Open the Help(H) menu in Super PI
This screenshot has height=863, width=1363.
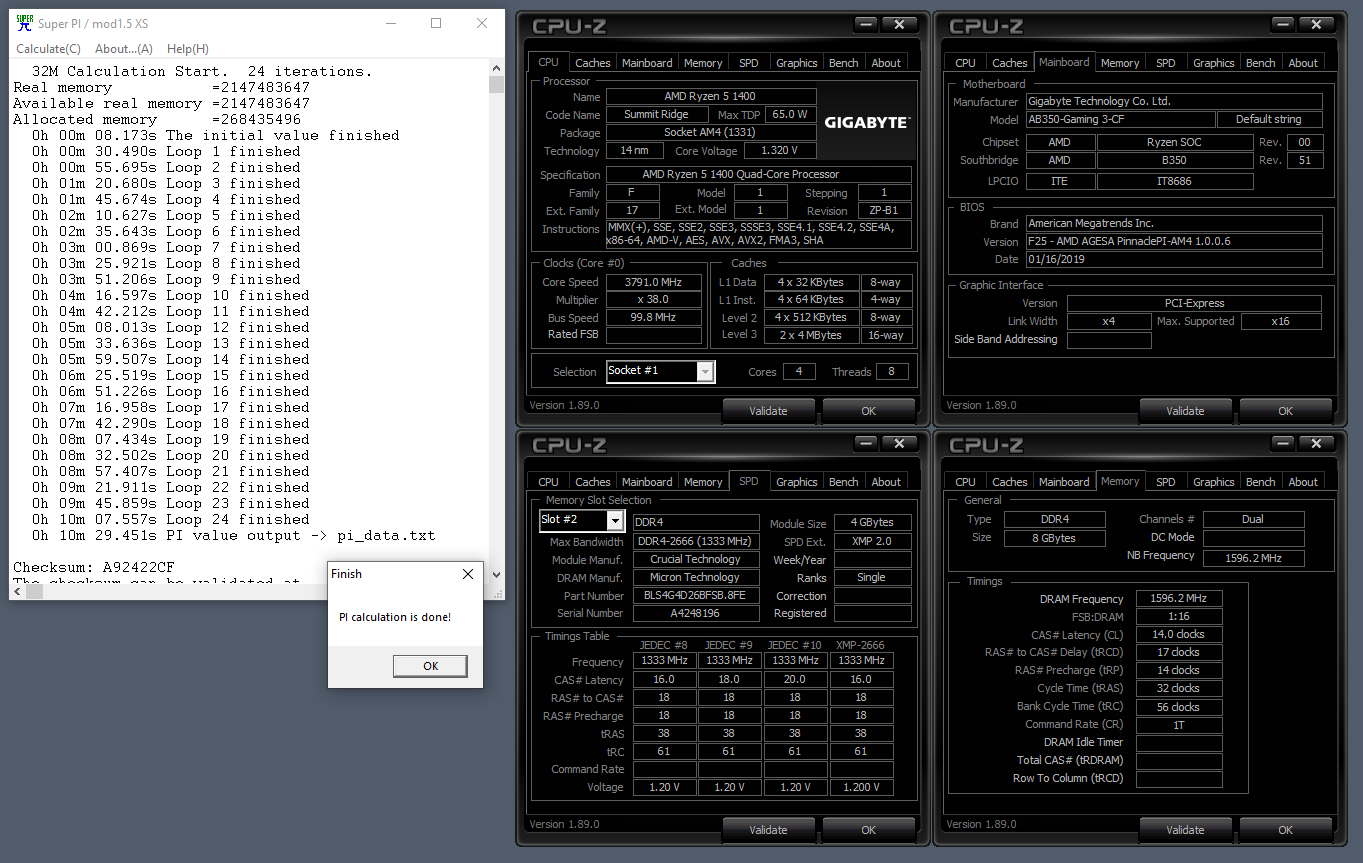coord(188,48)
